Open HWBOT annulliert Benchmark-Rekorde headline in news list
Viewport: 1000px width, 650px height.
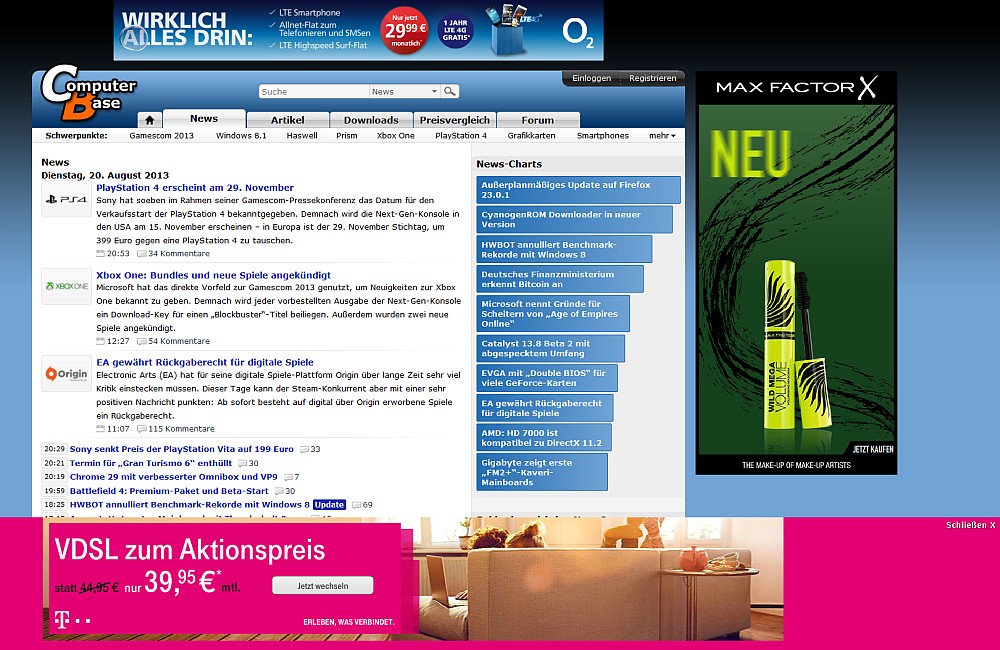[189, 505]
